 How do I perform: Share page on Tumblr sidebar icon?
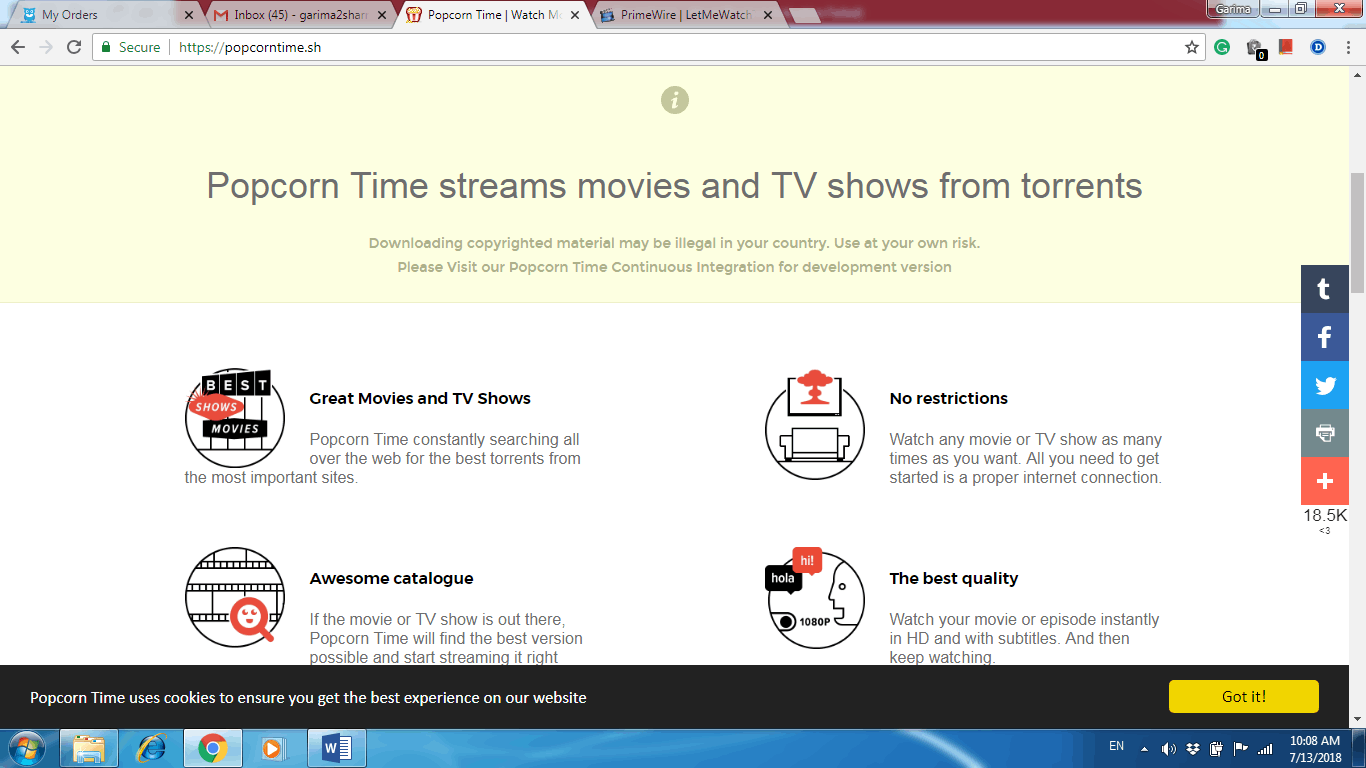1324,289
